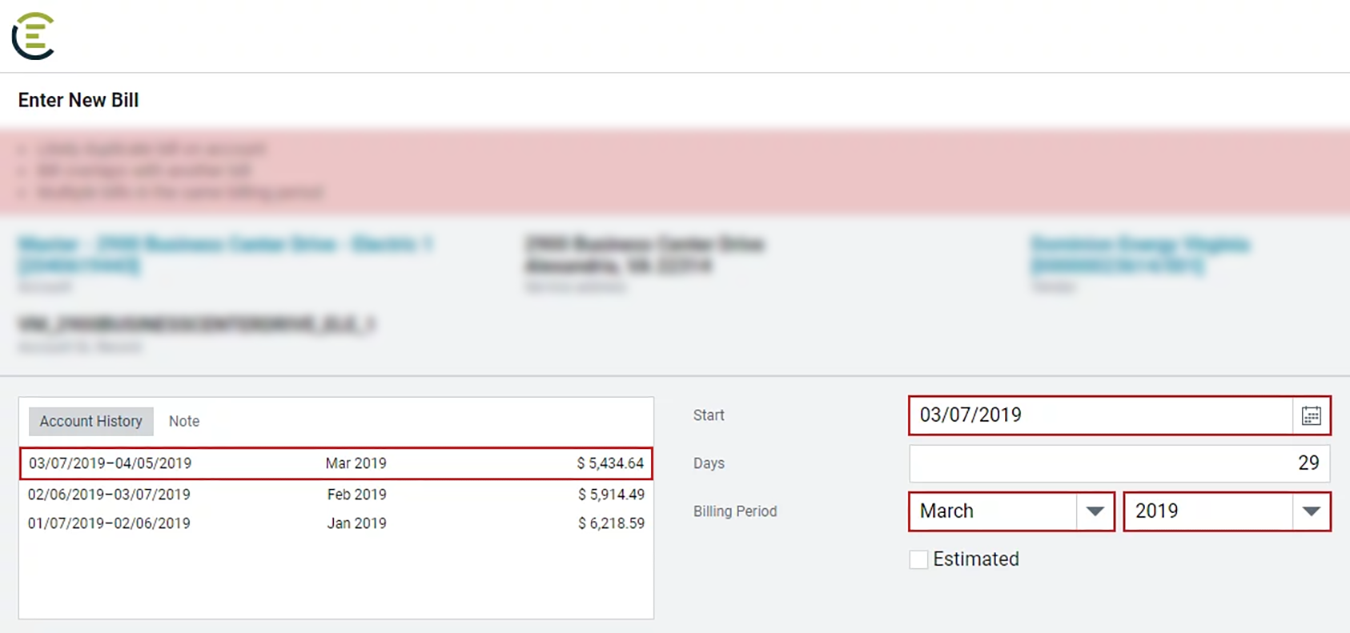Image resolution: width=1350 pixels, height=633 pixels.
Task: Click the Start date field showing 03/07/2019
Action: pos(1101,416)
